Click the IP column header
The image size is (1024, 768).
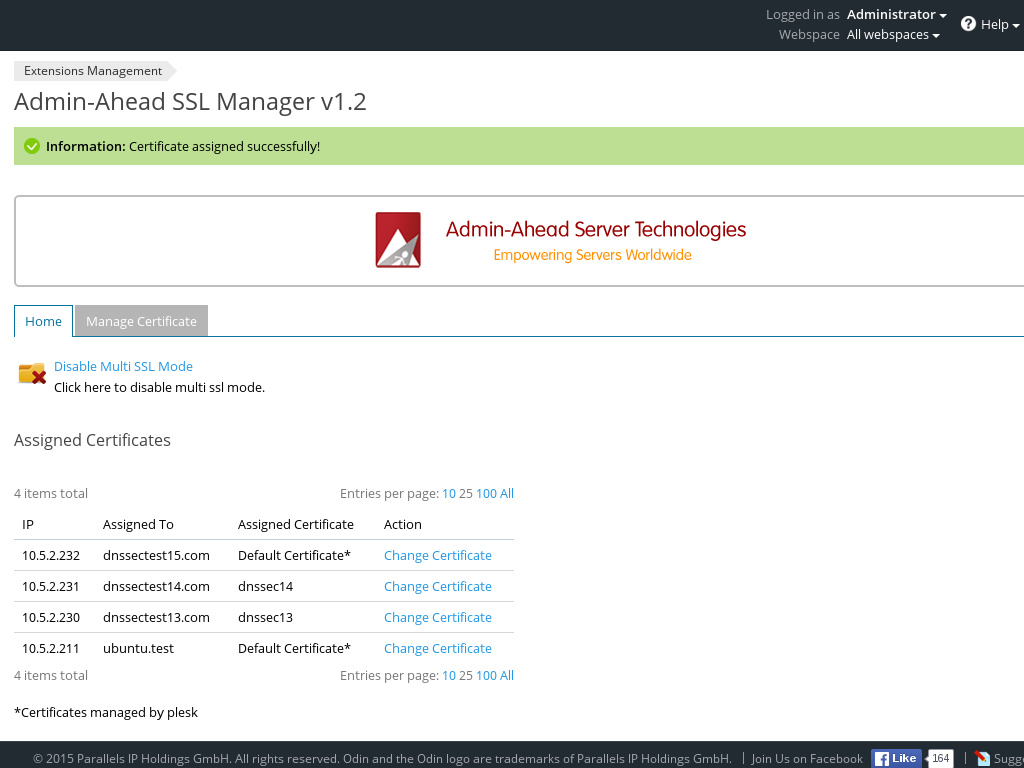(x=28, y=524)
